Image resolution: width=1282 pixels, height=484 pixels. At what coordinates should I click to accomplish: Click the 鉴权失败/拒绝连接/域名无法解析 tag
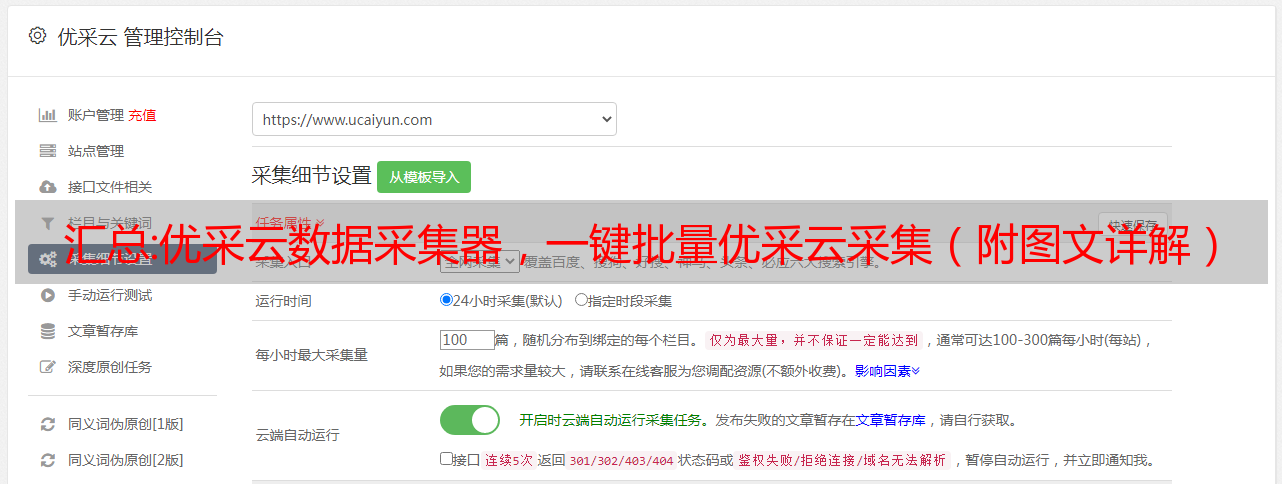click(842, 461)
